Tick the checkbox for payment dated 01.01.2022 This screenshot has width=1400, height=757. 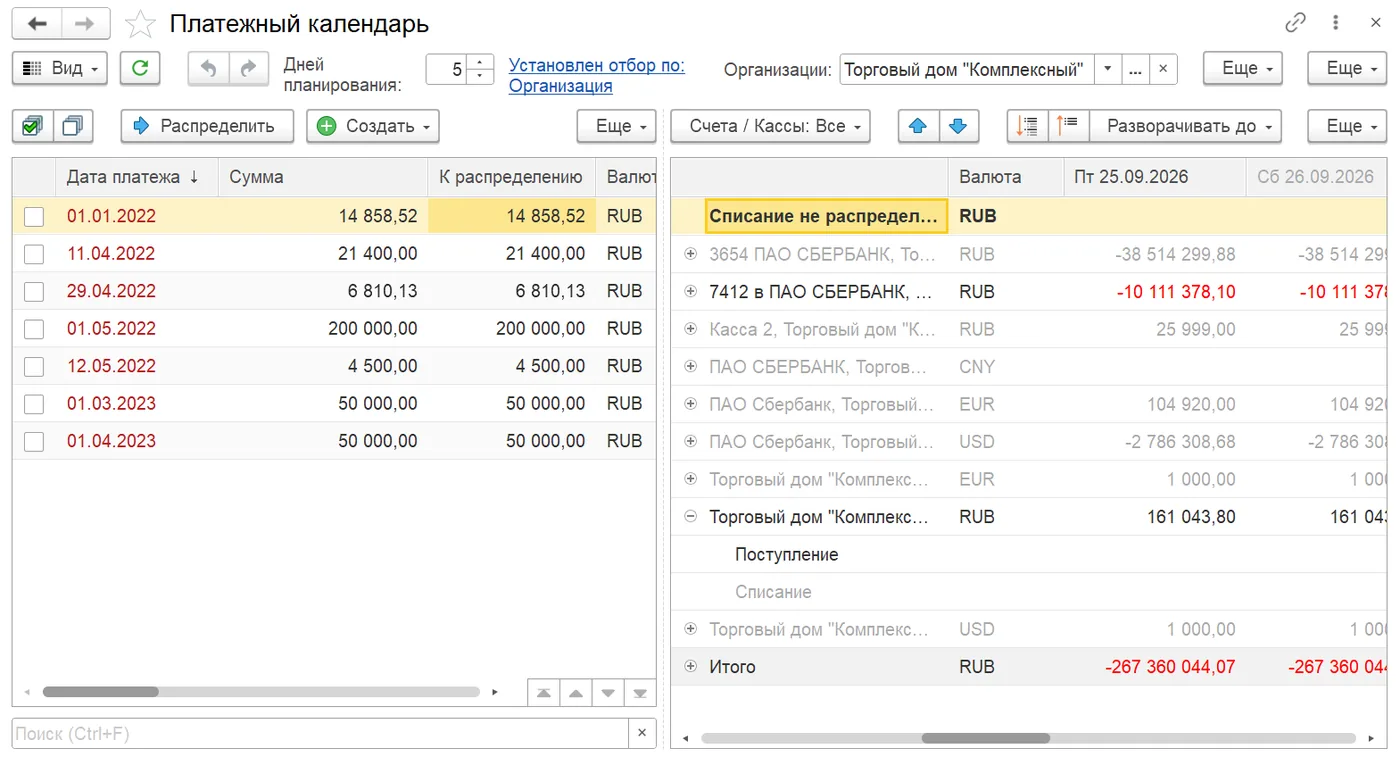[34, 216]
